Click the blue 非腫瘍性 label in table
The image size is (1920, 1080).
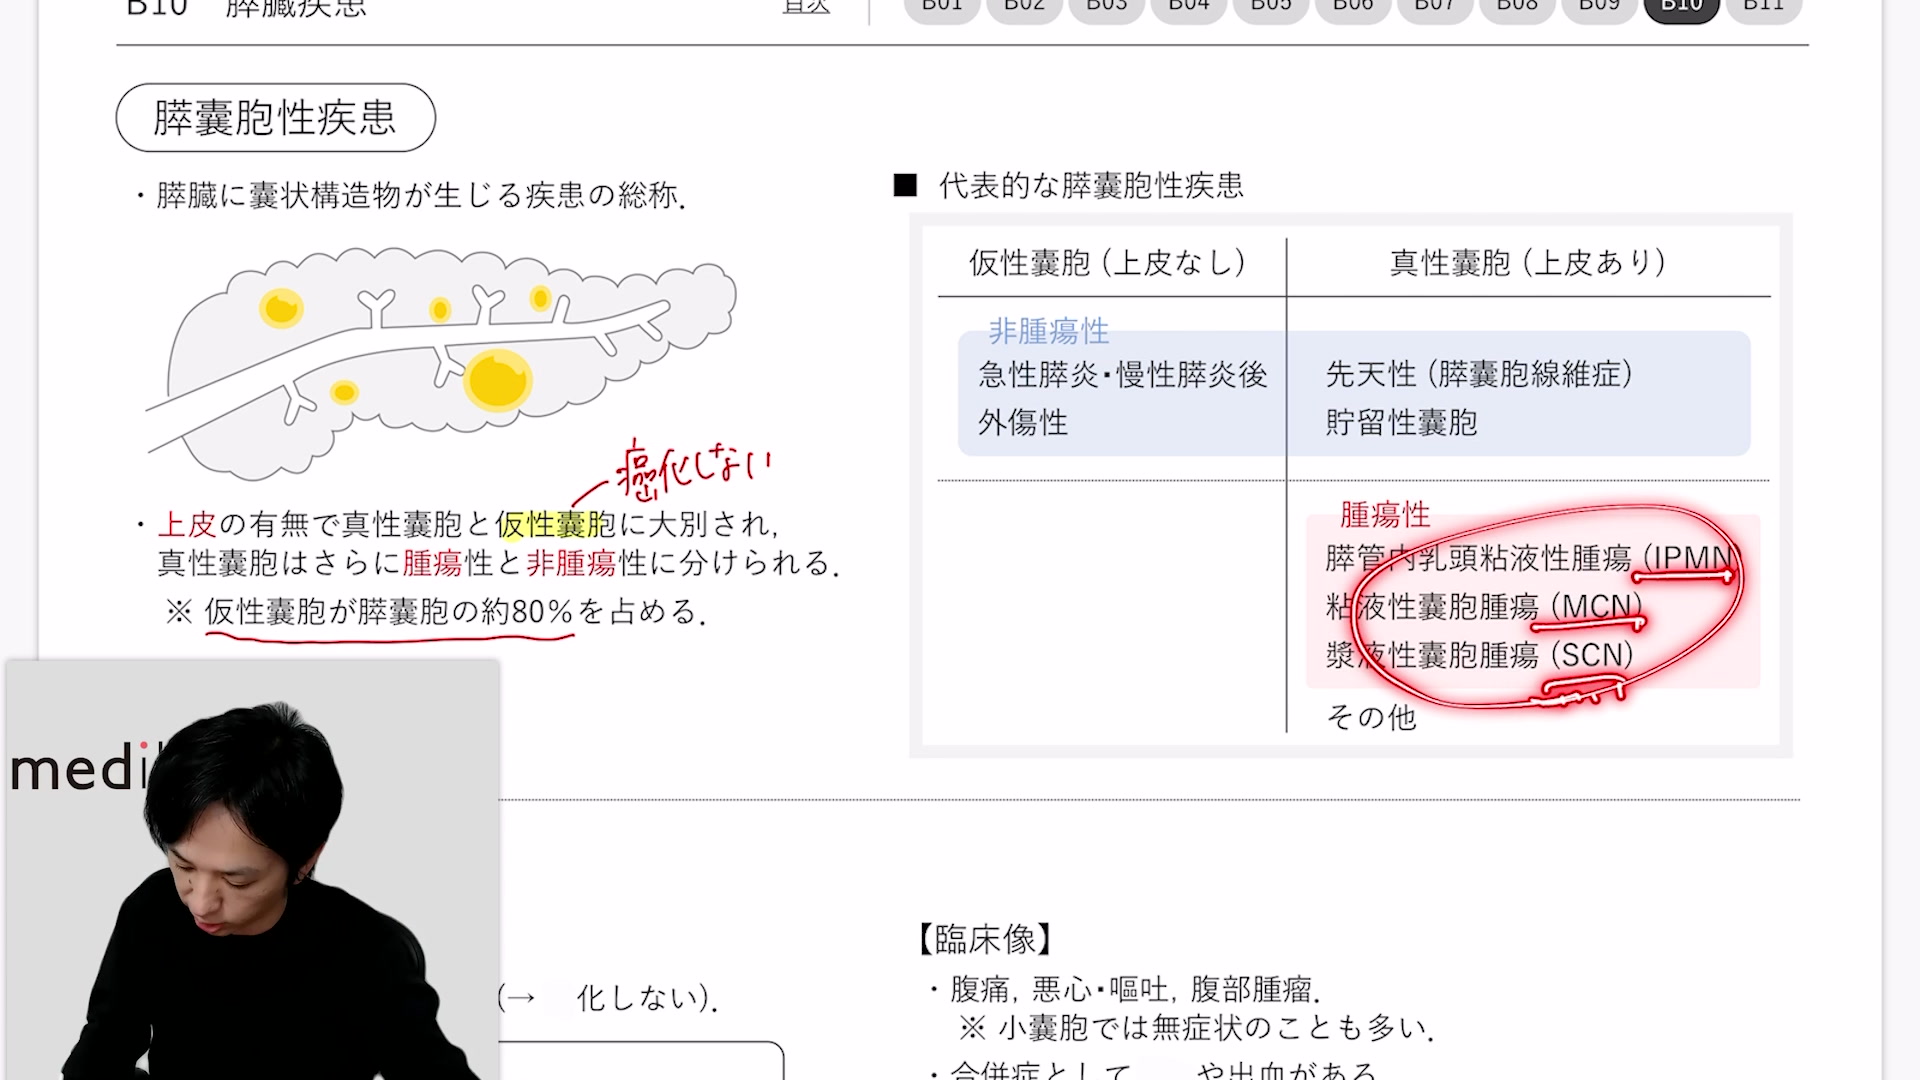pos(1048,331)
